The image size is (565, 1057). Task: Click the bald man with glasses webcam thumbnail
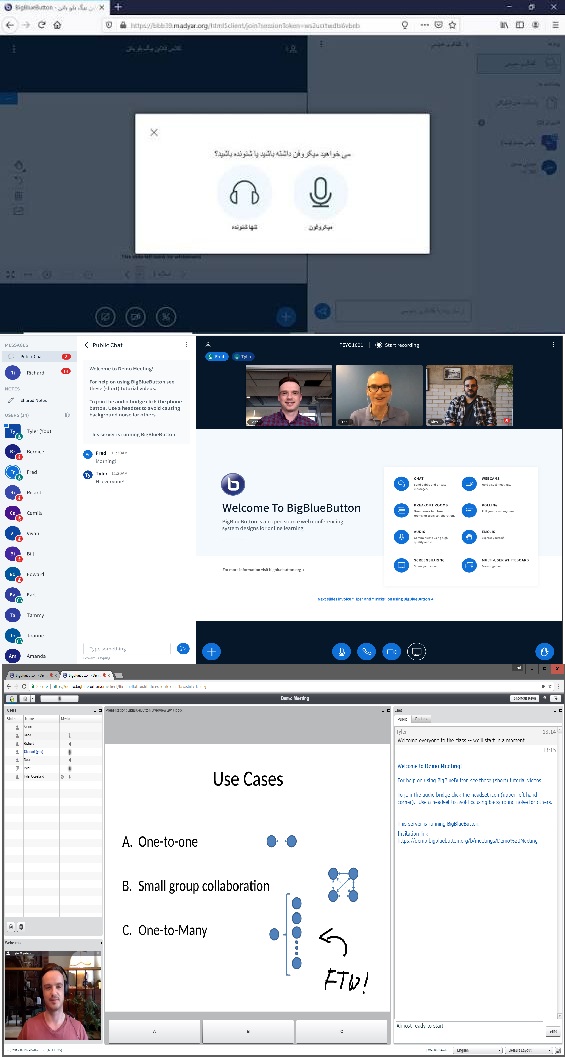[x=379, y=396]
